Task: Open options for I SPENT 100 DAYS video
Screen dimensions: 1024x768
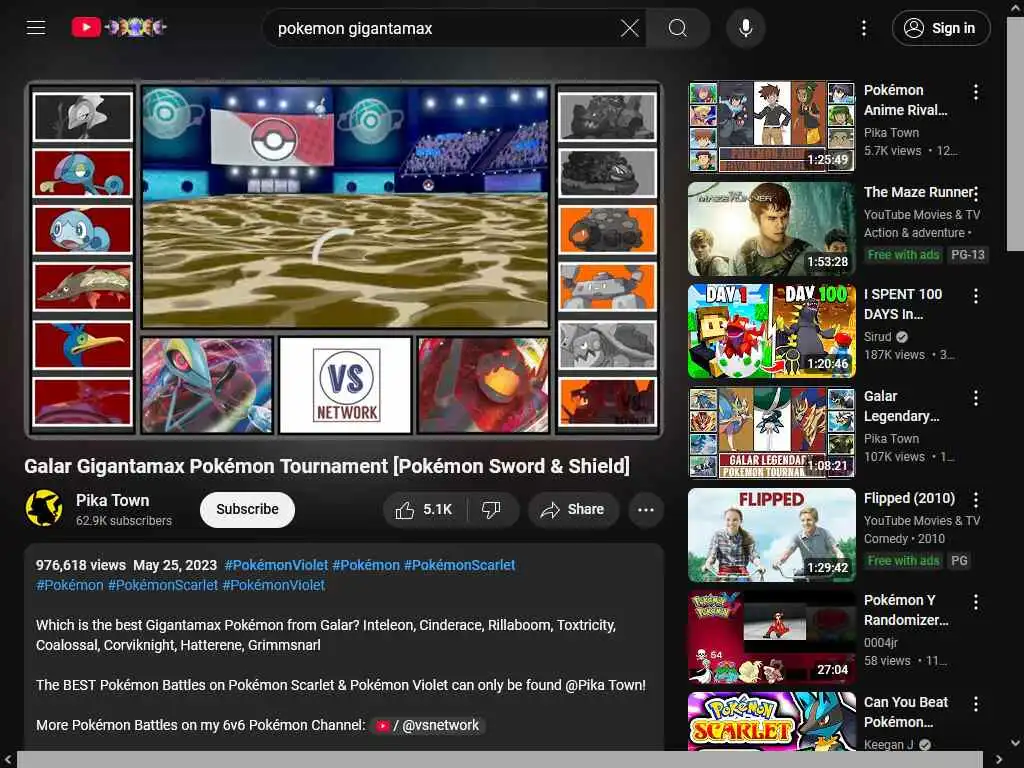Action: [x=976, y=296]
